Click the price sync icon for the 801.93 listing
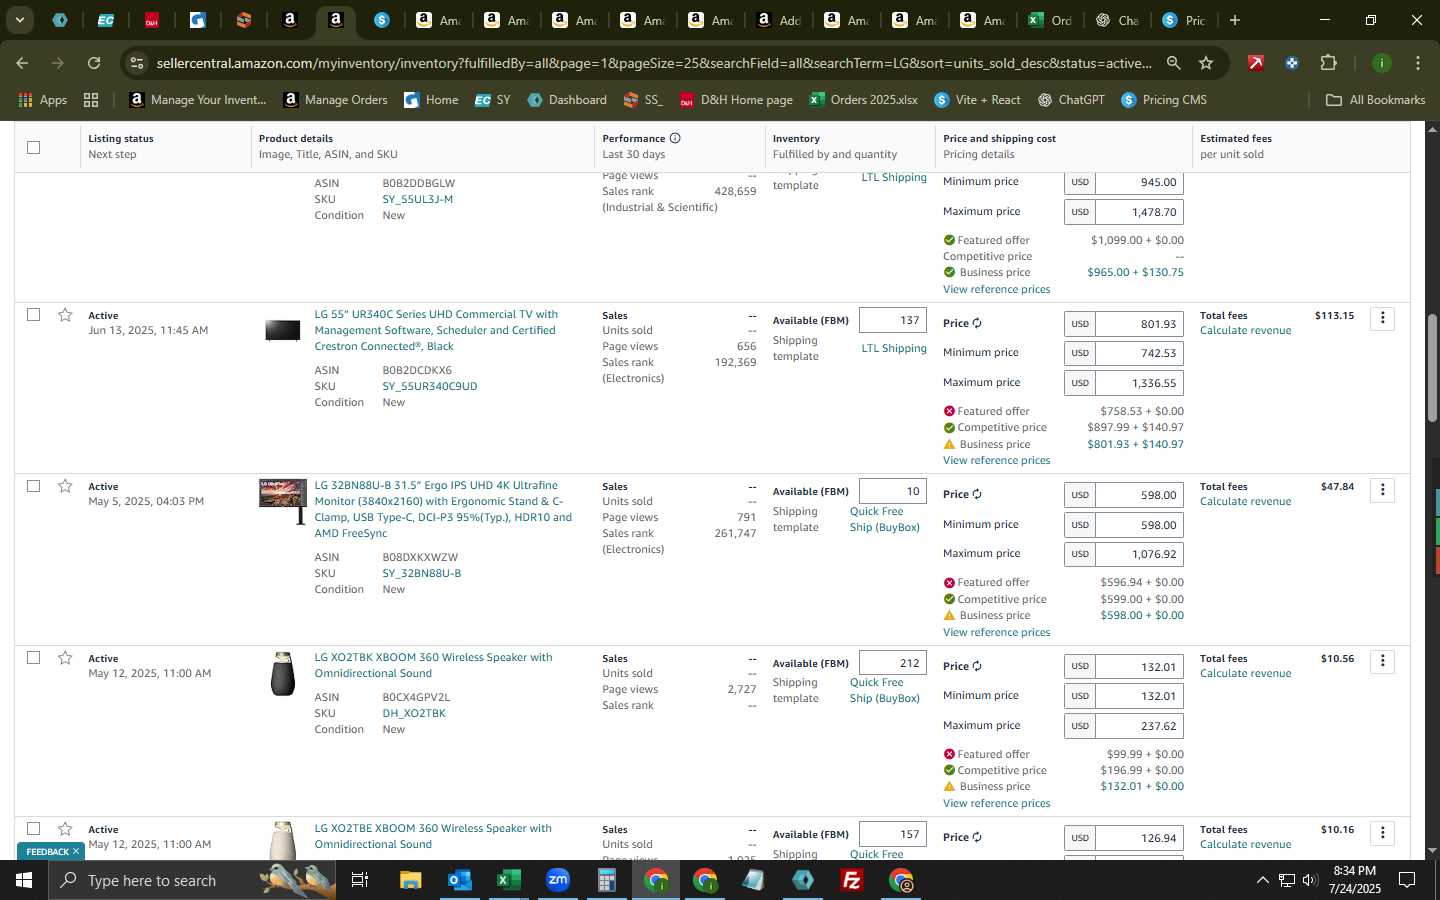 (977, 323)
